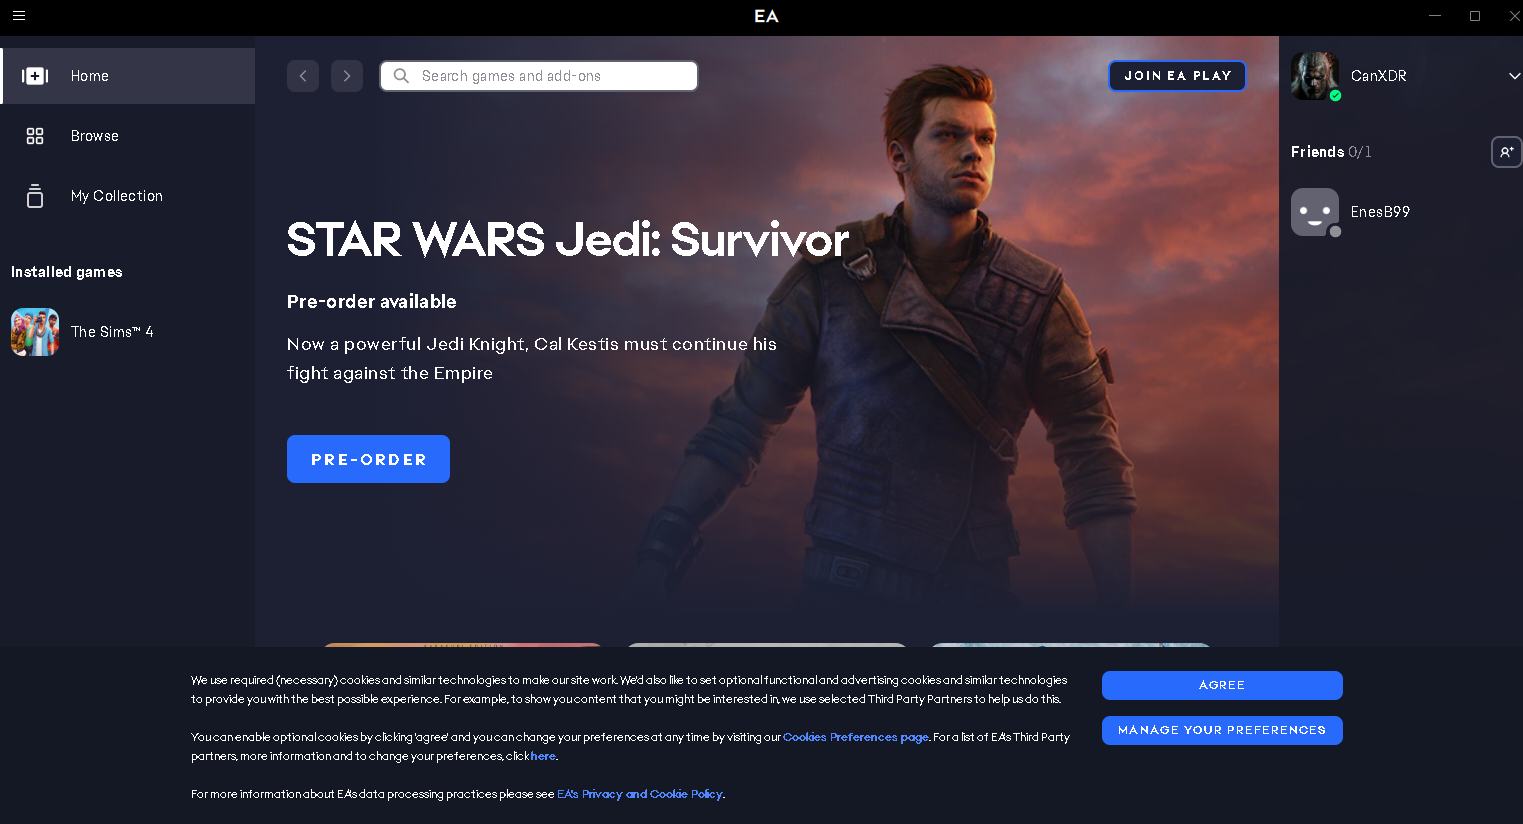Open the Cookies Preferences page link
Screen dimensions: 1523x824
(856, 737)
